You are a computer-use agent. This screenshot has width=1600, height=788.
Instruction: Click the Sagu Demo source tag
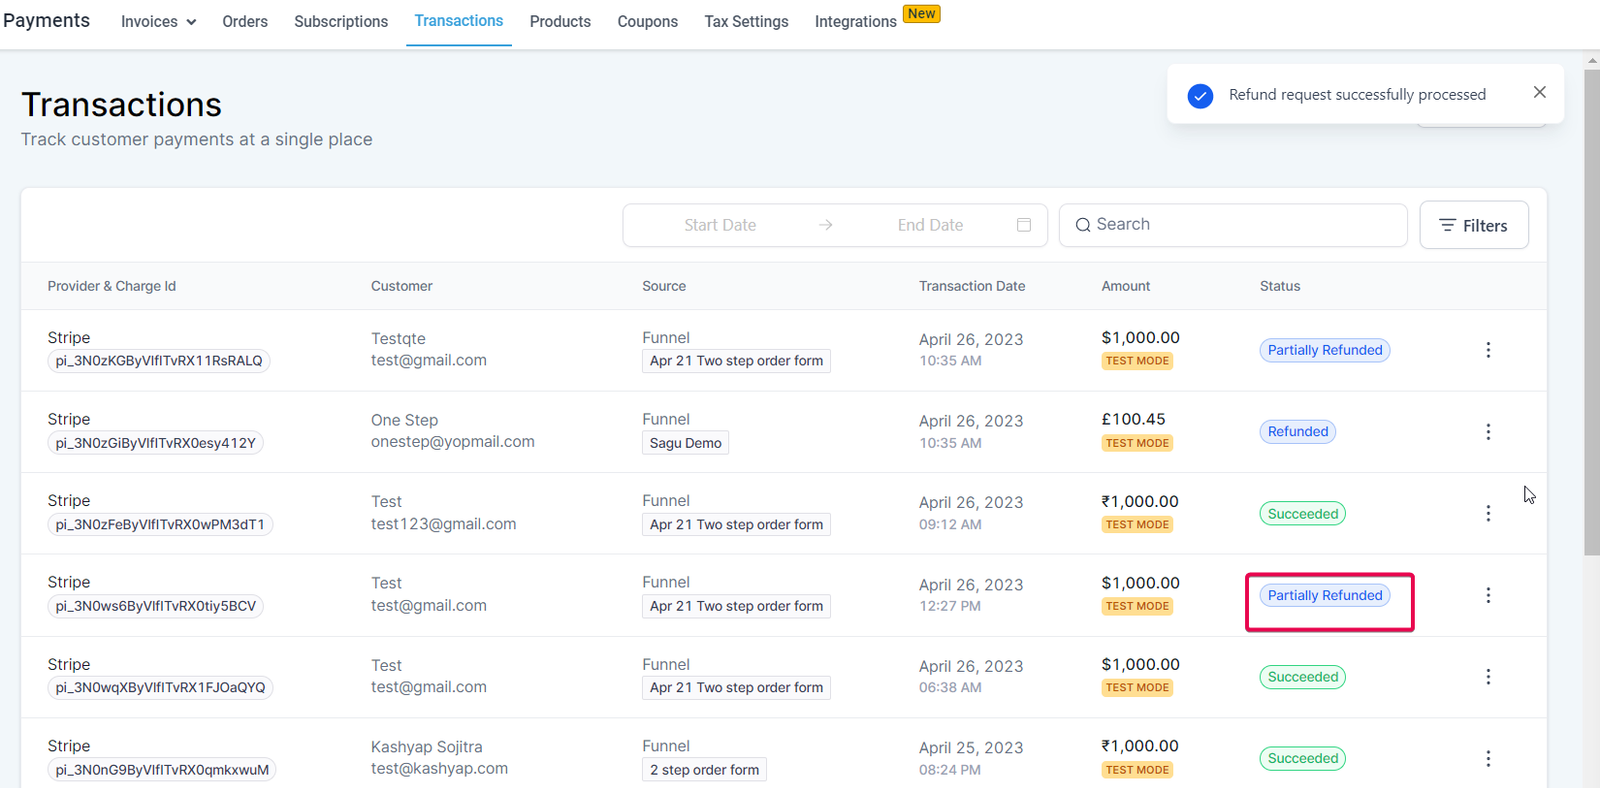pos(685,443)
